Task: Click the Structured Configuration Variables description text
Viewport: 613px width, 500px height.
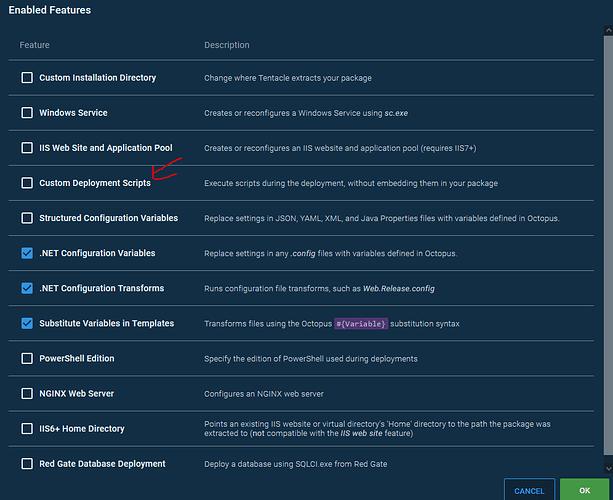Action: tap(380, 218)
